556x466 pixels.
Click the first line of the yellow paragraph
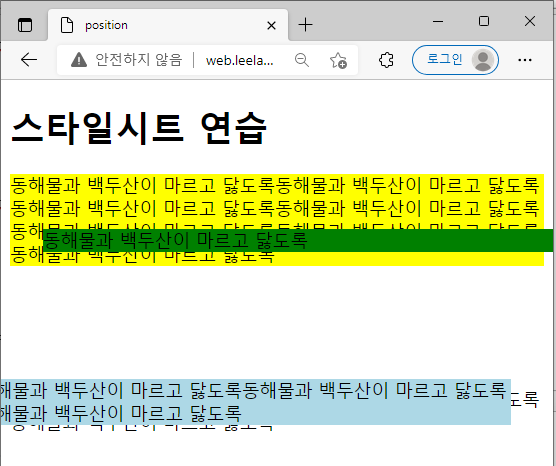(275, 185)
